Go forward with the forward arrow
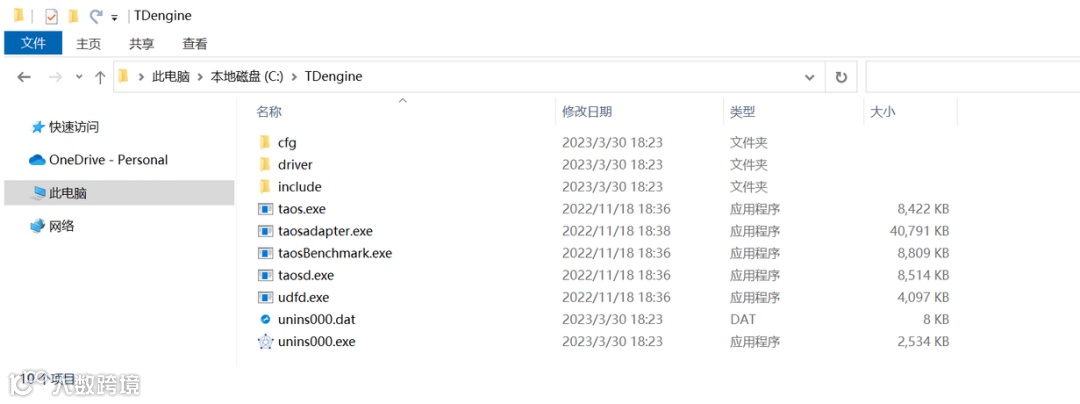Viewport: 1080px width, 404px height. (x=55, y=77)
